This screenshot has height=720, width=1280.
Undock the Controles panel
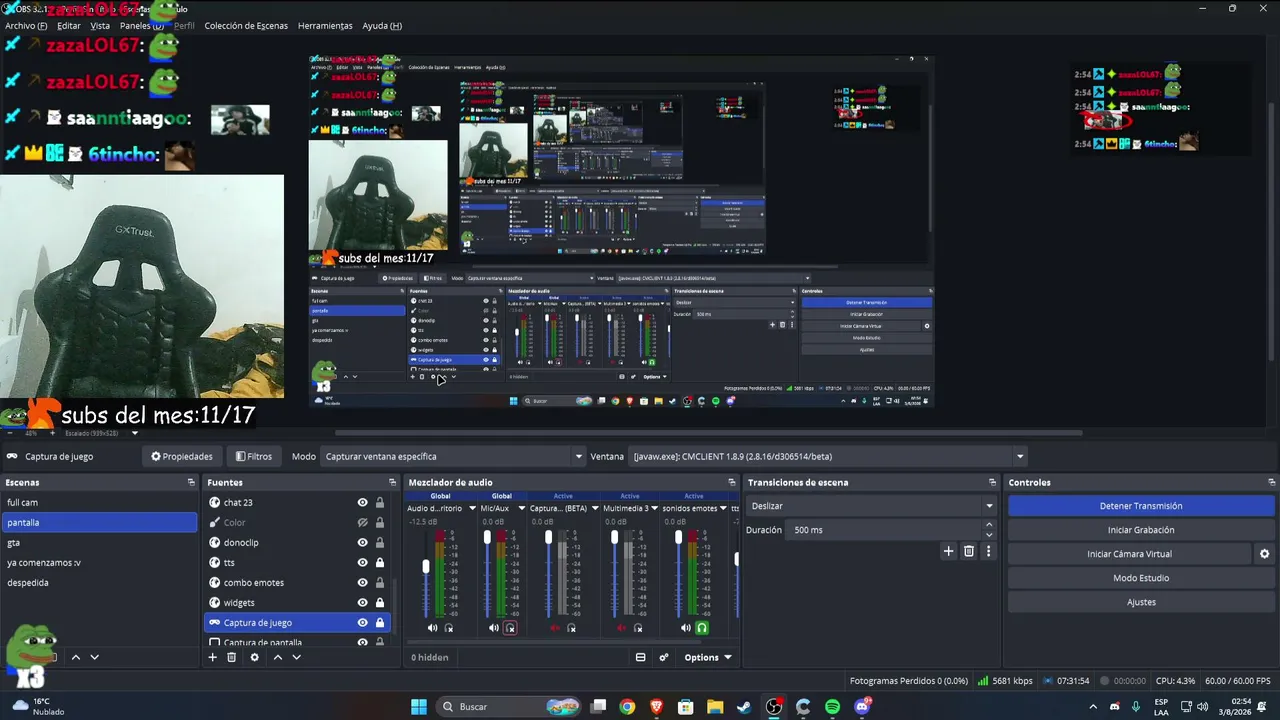(x=1271, y=482)
